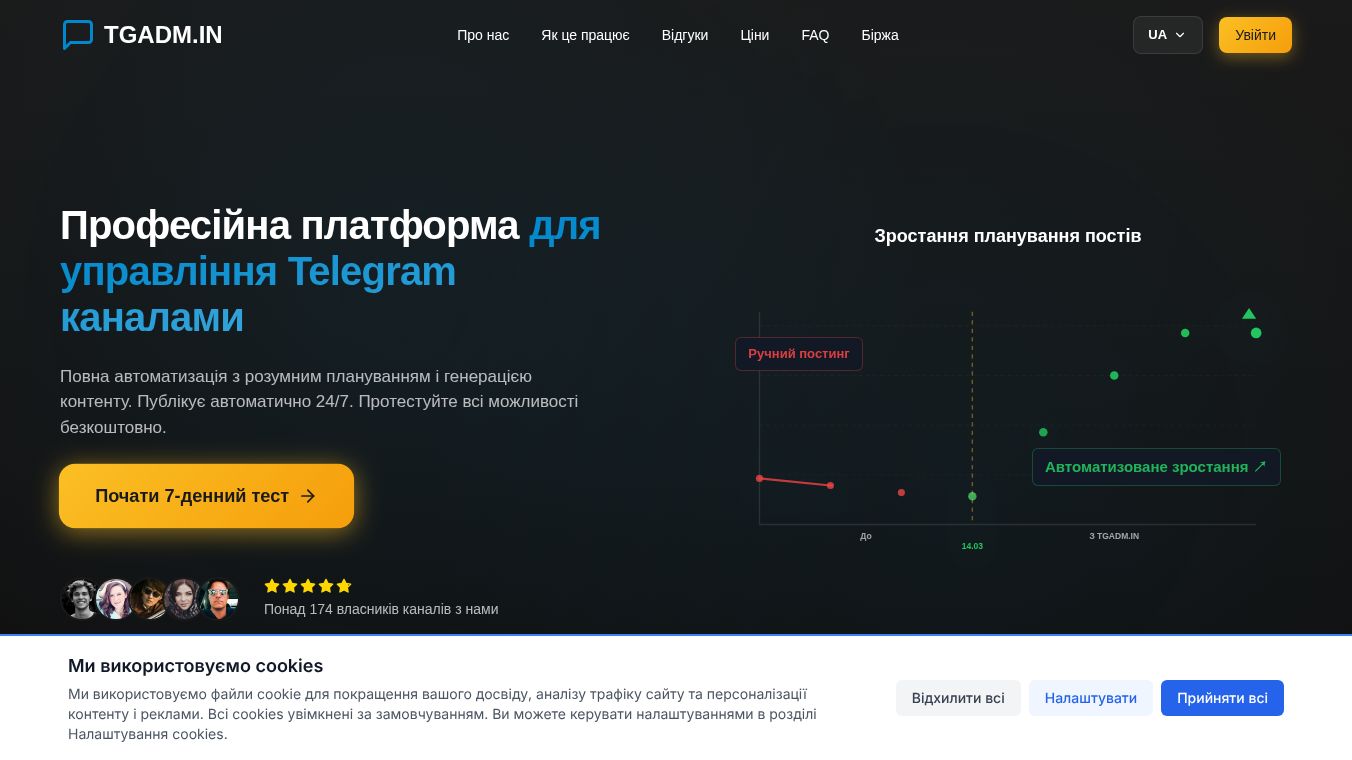Click the first yellow rating star
The width and height of the screenshot is (1352, 760).
click(272, 586)
